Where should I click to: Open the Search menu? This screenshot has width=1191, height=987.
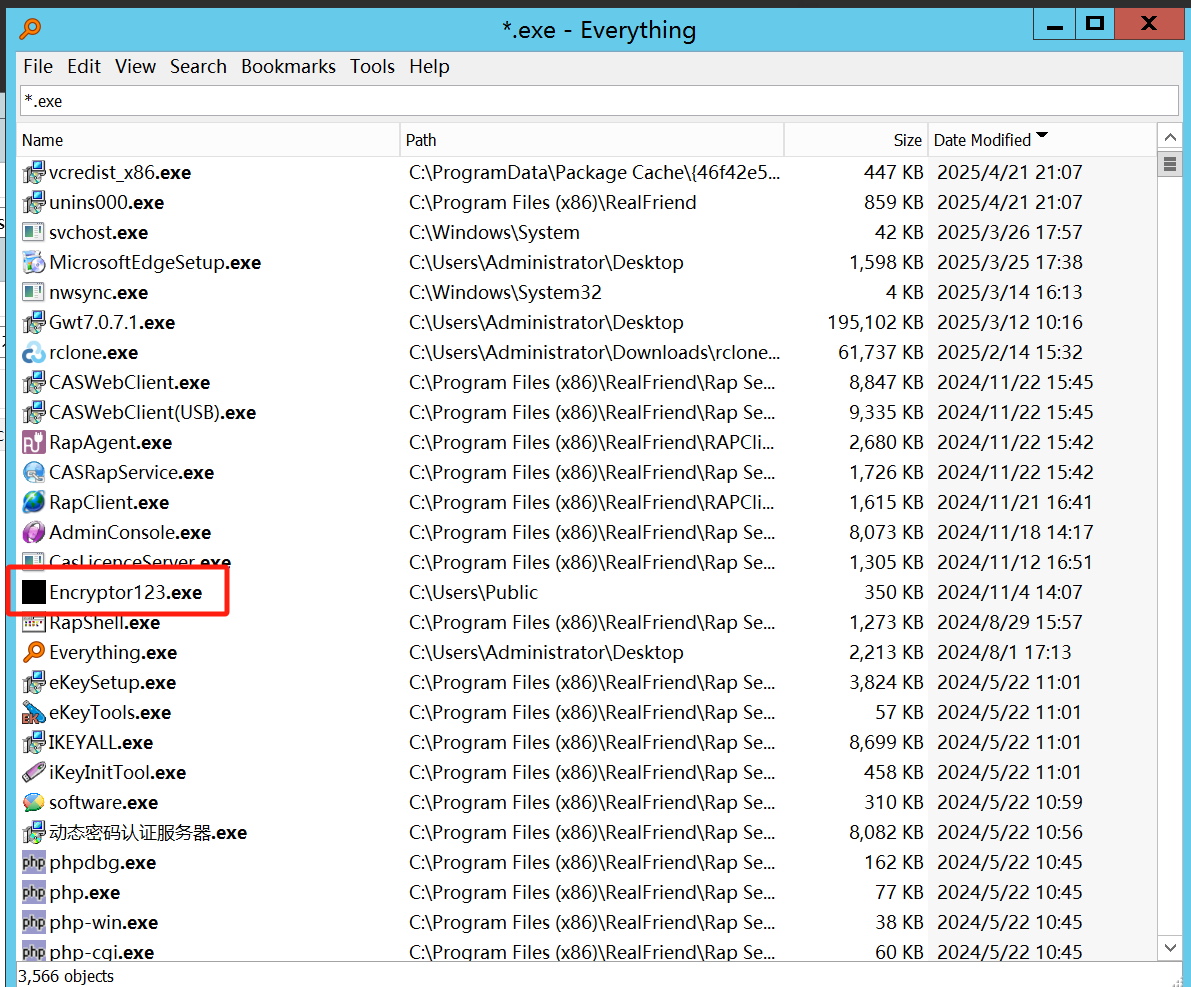pos(198,67)
